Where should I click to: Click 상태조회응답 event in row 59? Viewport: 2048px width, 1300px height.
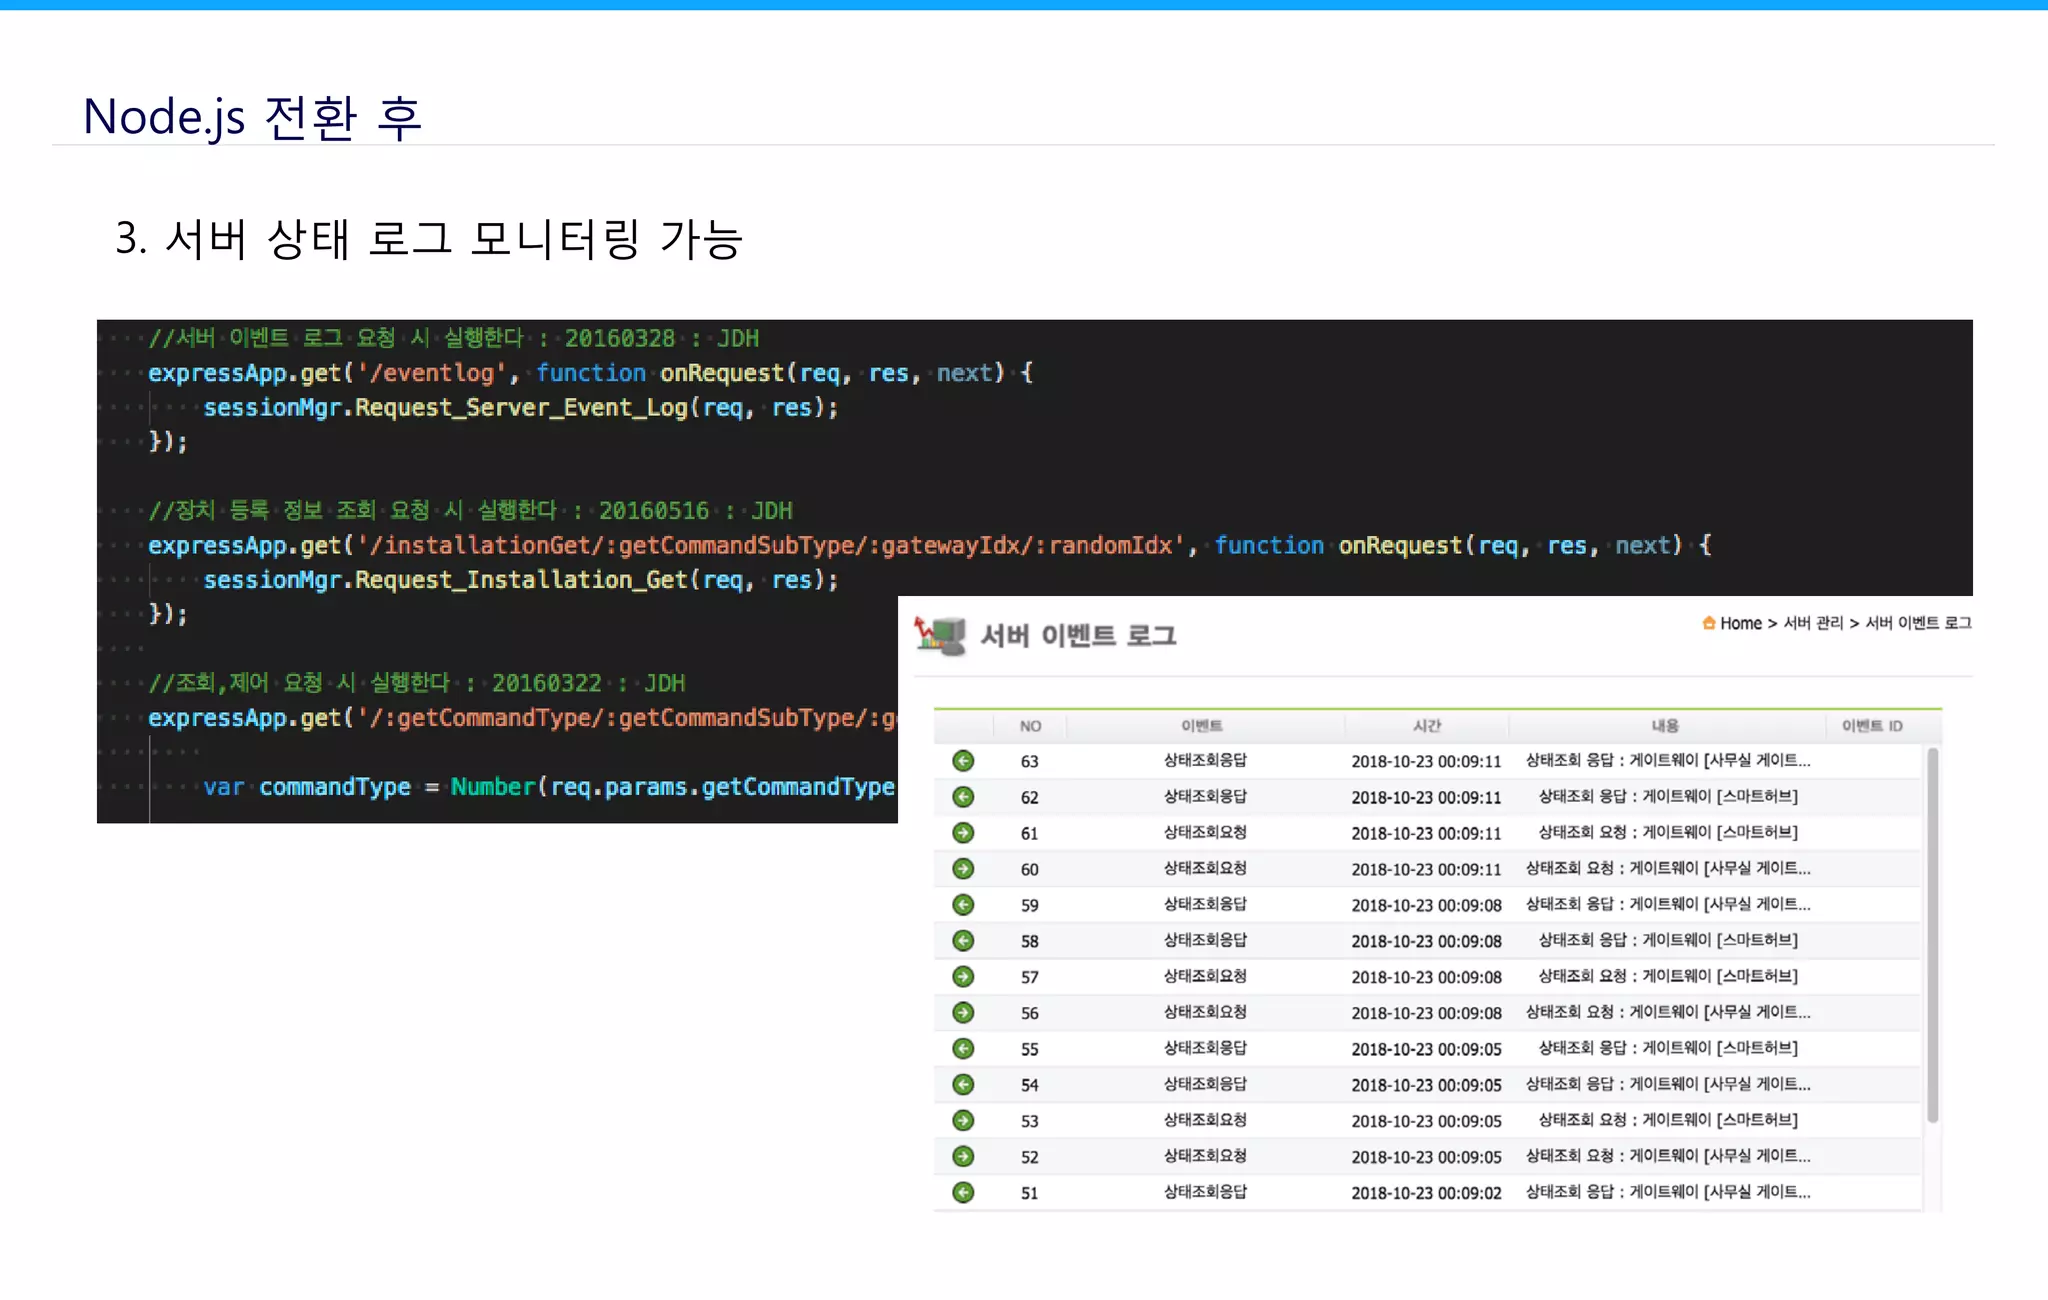(x=1205, y=905)
